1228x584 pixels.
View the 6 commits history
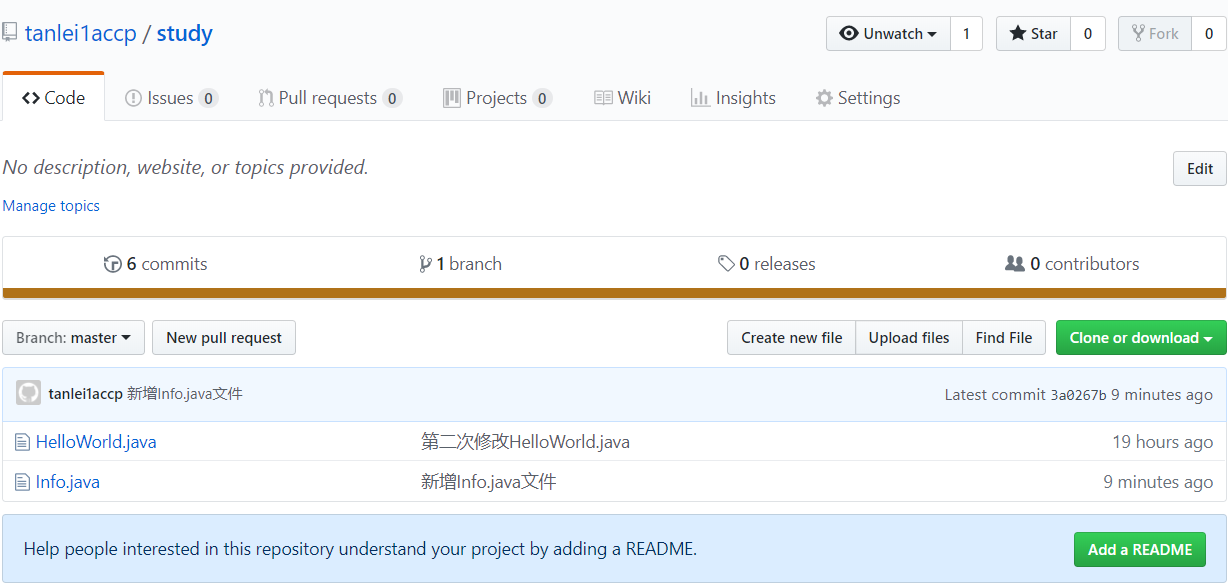pos(156,264)
